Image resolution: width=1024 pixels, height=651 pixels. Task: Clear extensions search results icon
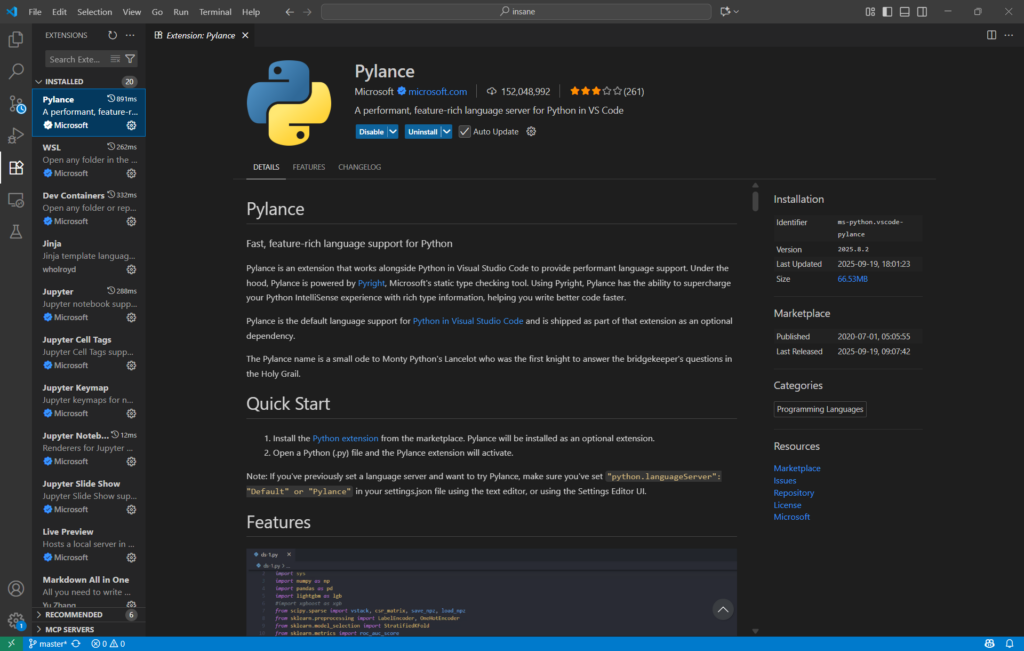point(115,59)
